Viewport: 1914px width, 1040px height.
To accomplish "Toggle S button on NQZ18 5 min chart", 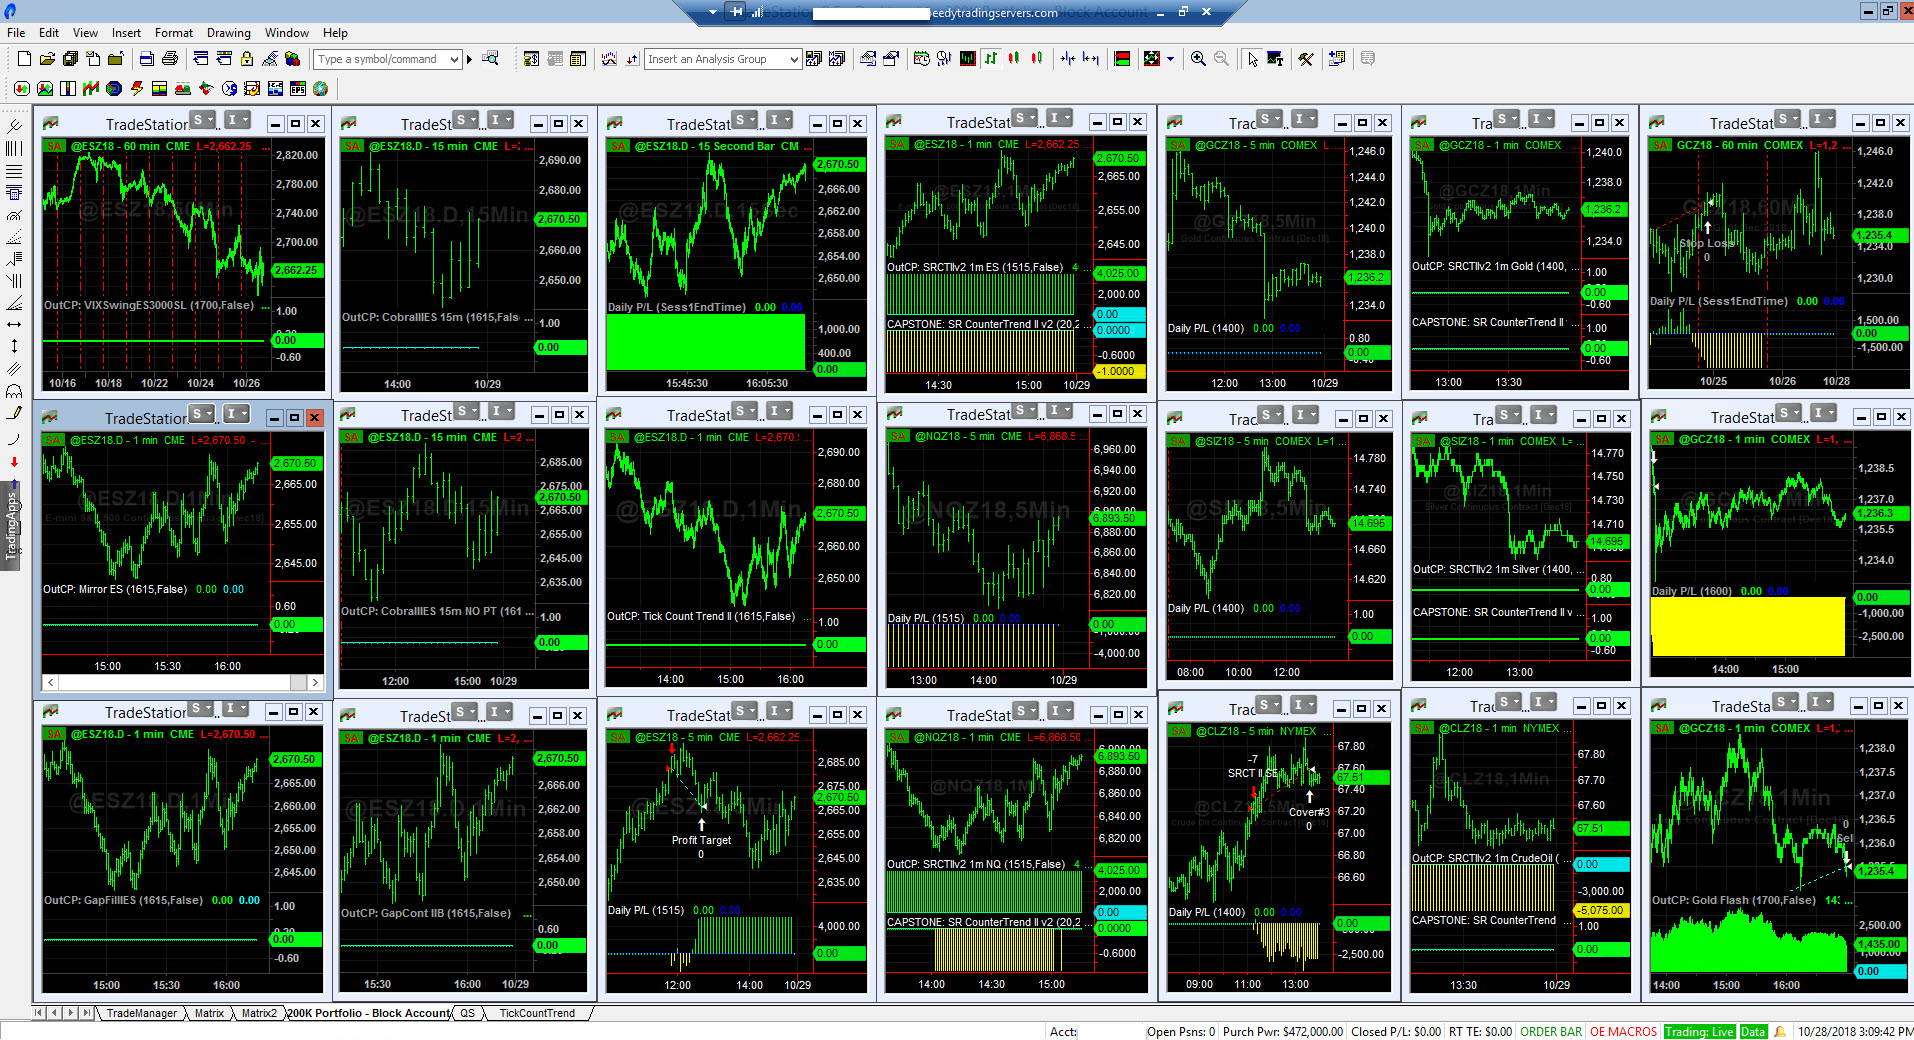I will 1025,410.
